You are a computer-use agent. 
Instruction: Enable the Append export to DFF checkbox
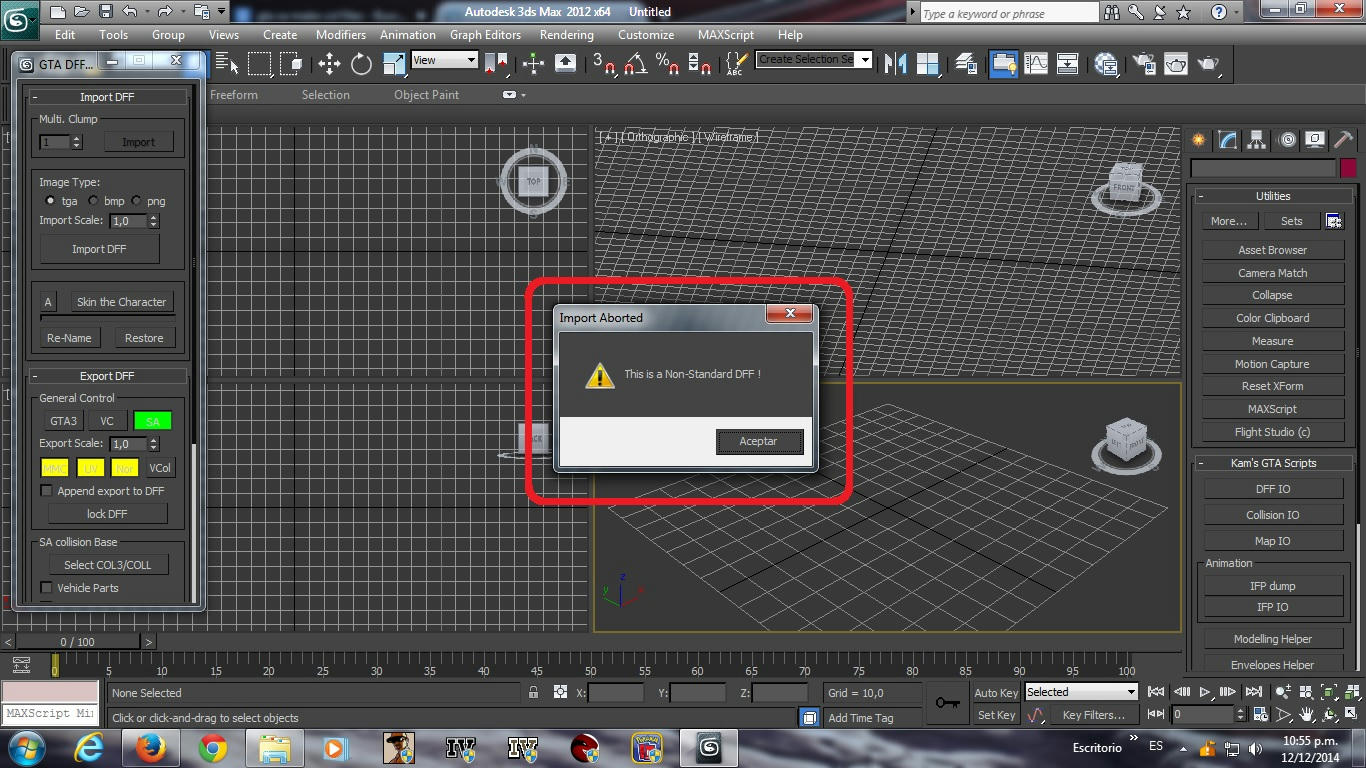coord(45,491)
